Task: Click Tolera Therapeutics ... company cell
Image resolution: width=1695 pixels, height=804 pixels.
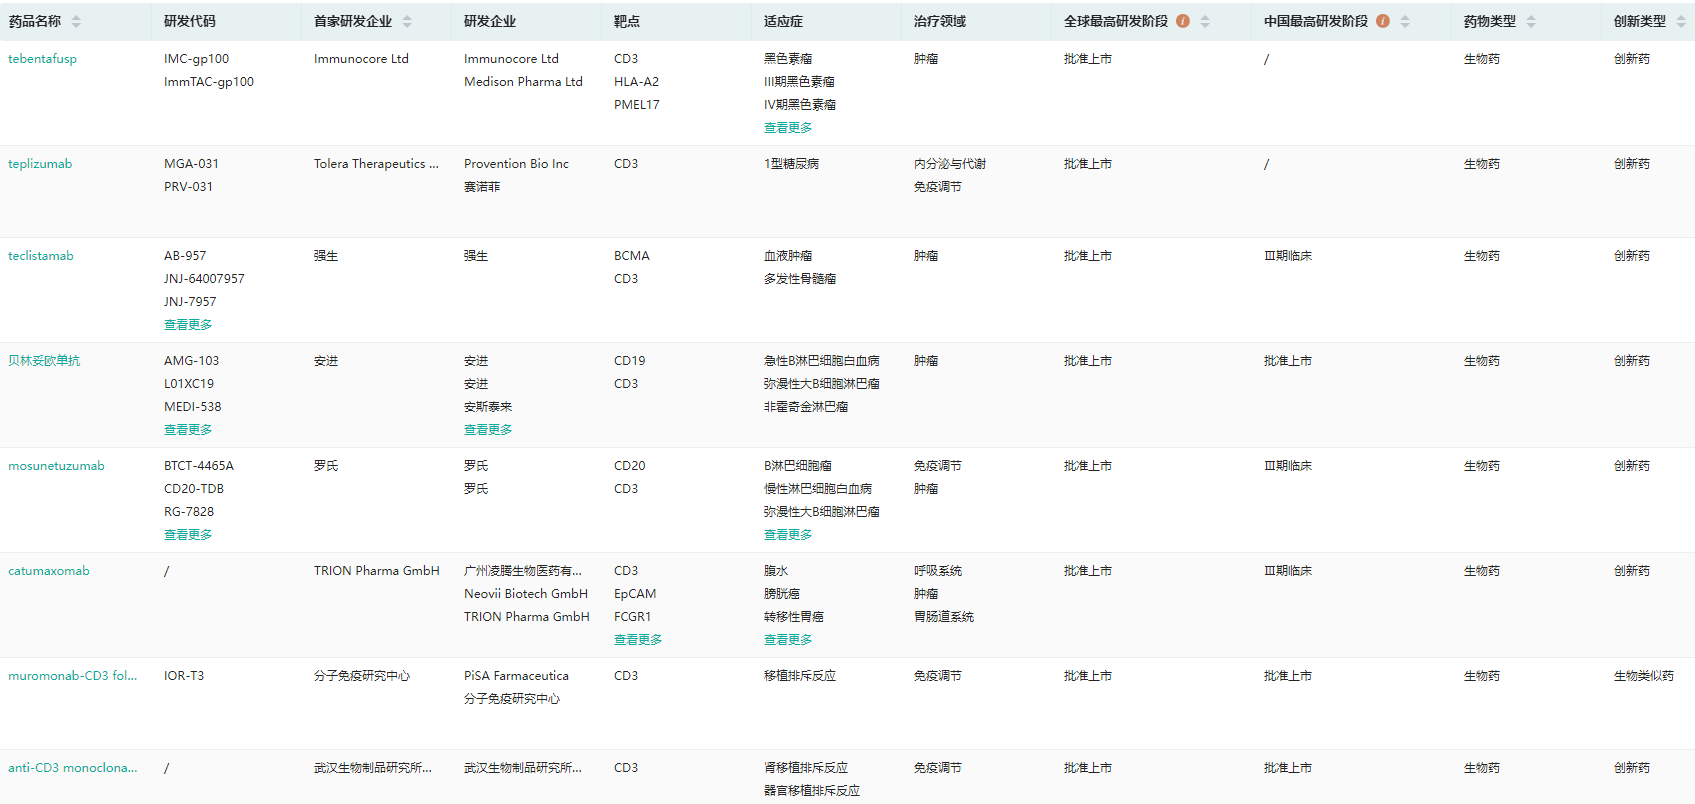Action: [x=376, y=164]
